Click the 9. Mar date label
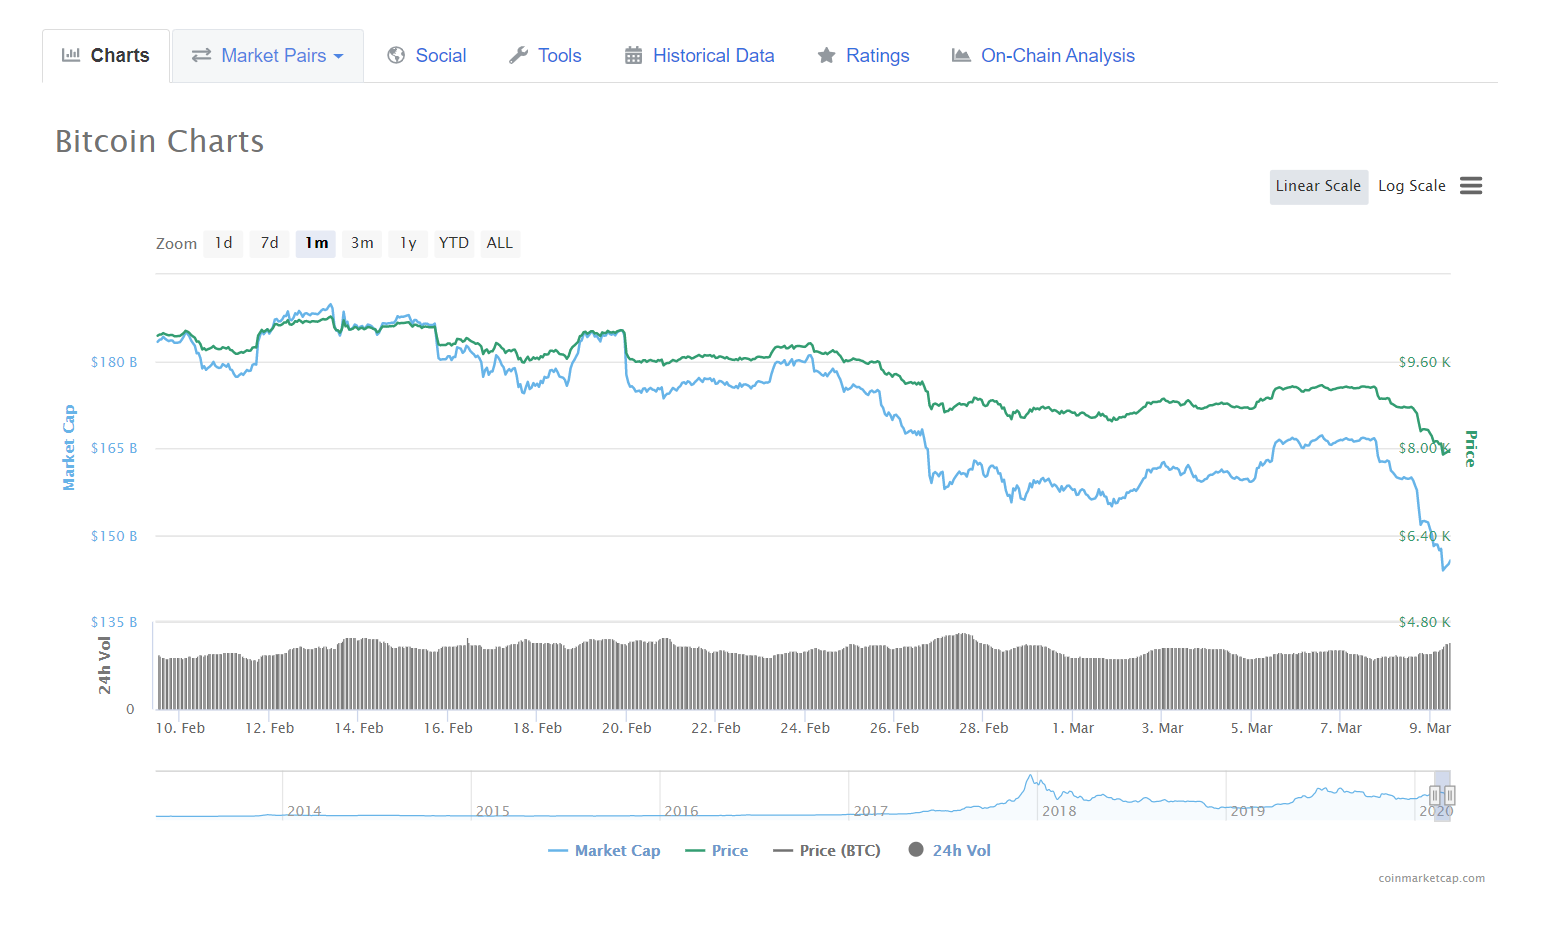The image size is (1543, 929). click(1430, 728)
